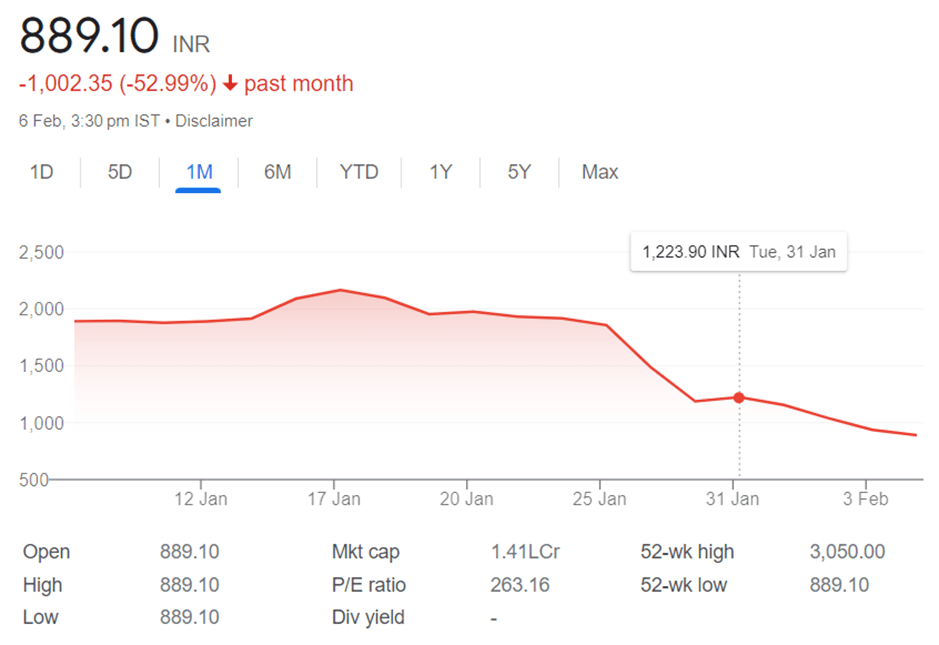Show the YTD price chart
Image resolution: width=939 pixels, height=645 pixels.
click(x=359, y=172)
